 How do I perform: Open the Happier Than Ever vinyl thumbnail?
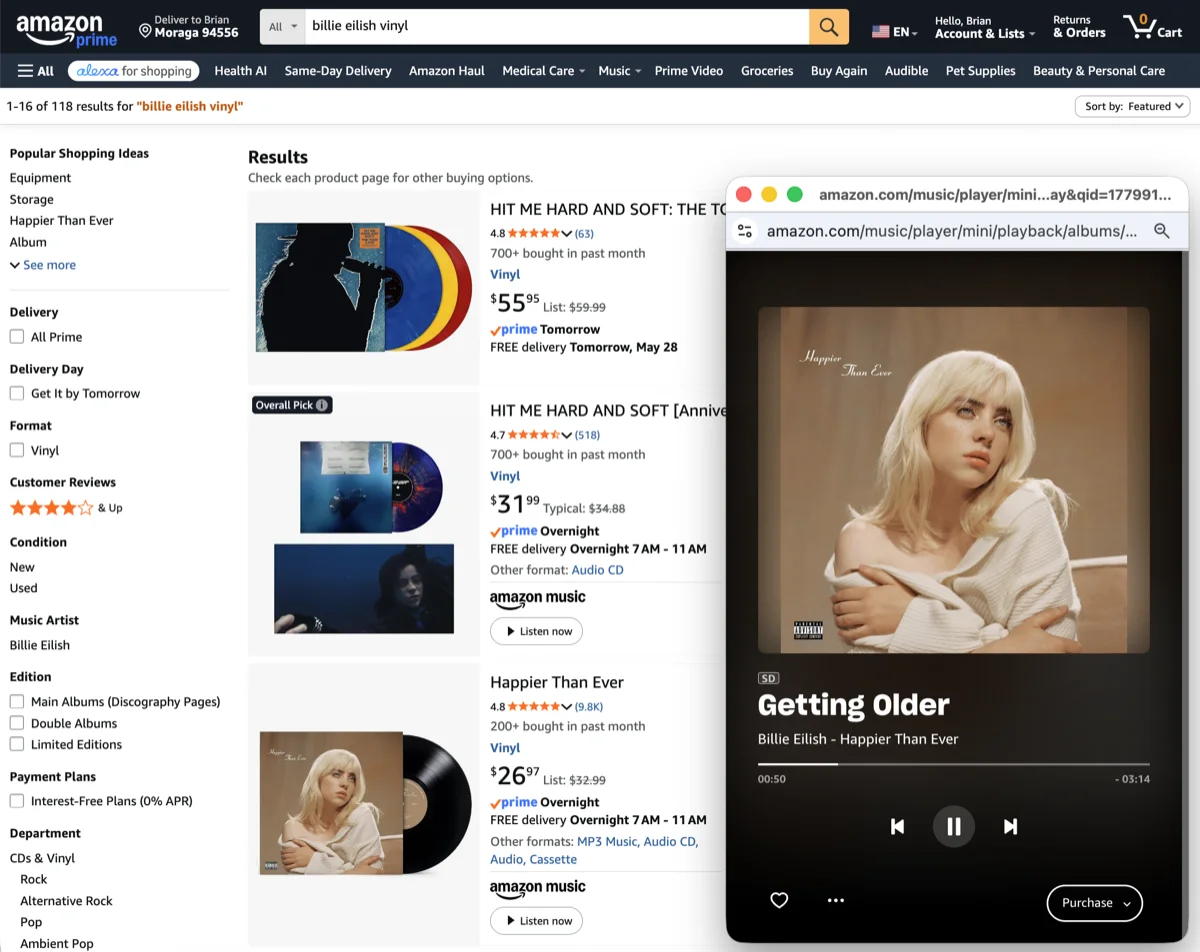pyautogui.click(x=364, y=804)
